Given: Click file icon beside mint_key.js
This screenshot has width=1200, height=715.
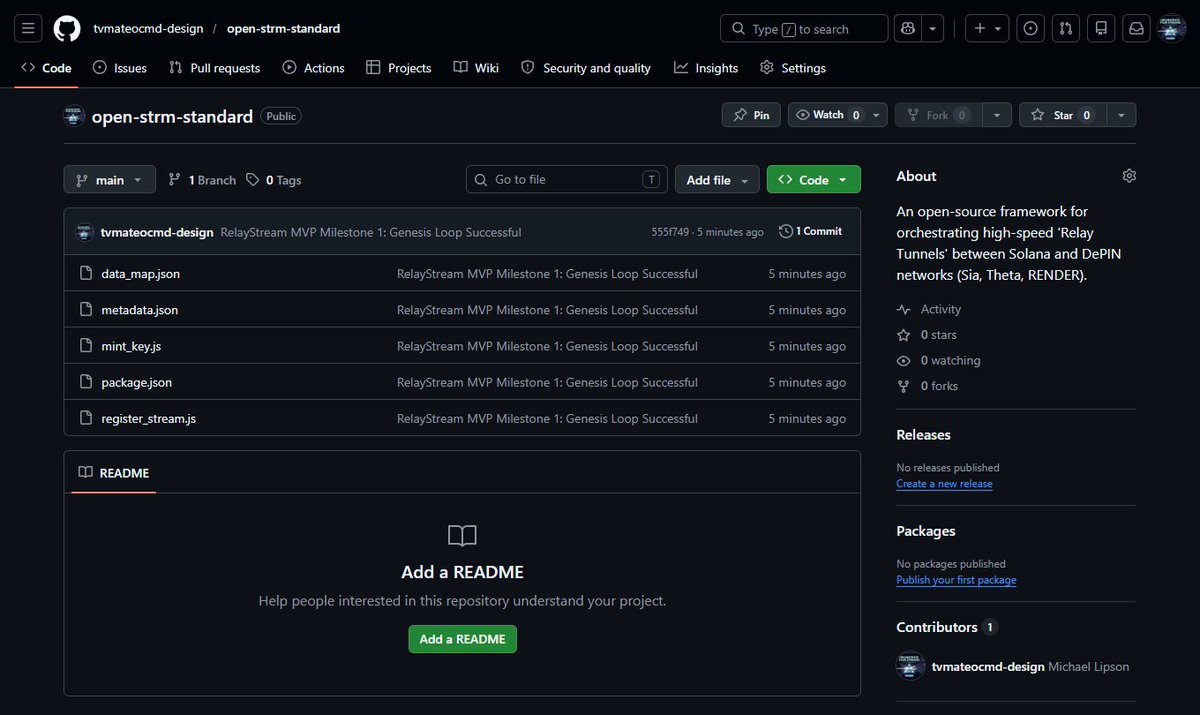Looking at the screenshot, I should click(x=85, y=346).
